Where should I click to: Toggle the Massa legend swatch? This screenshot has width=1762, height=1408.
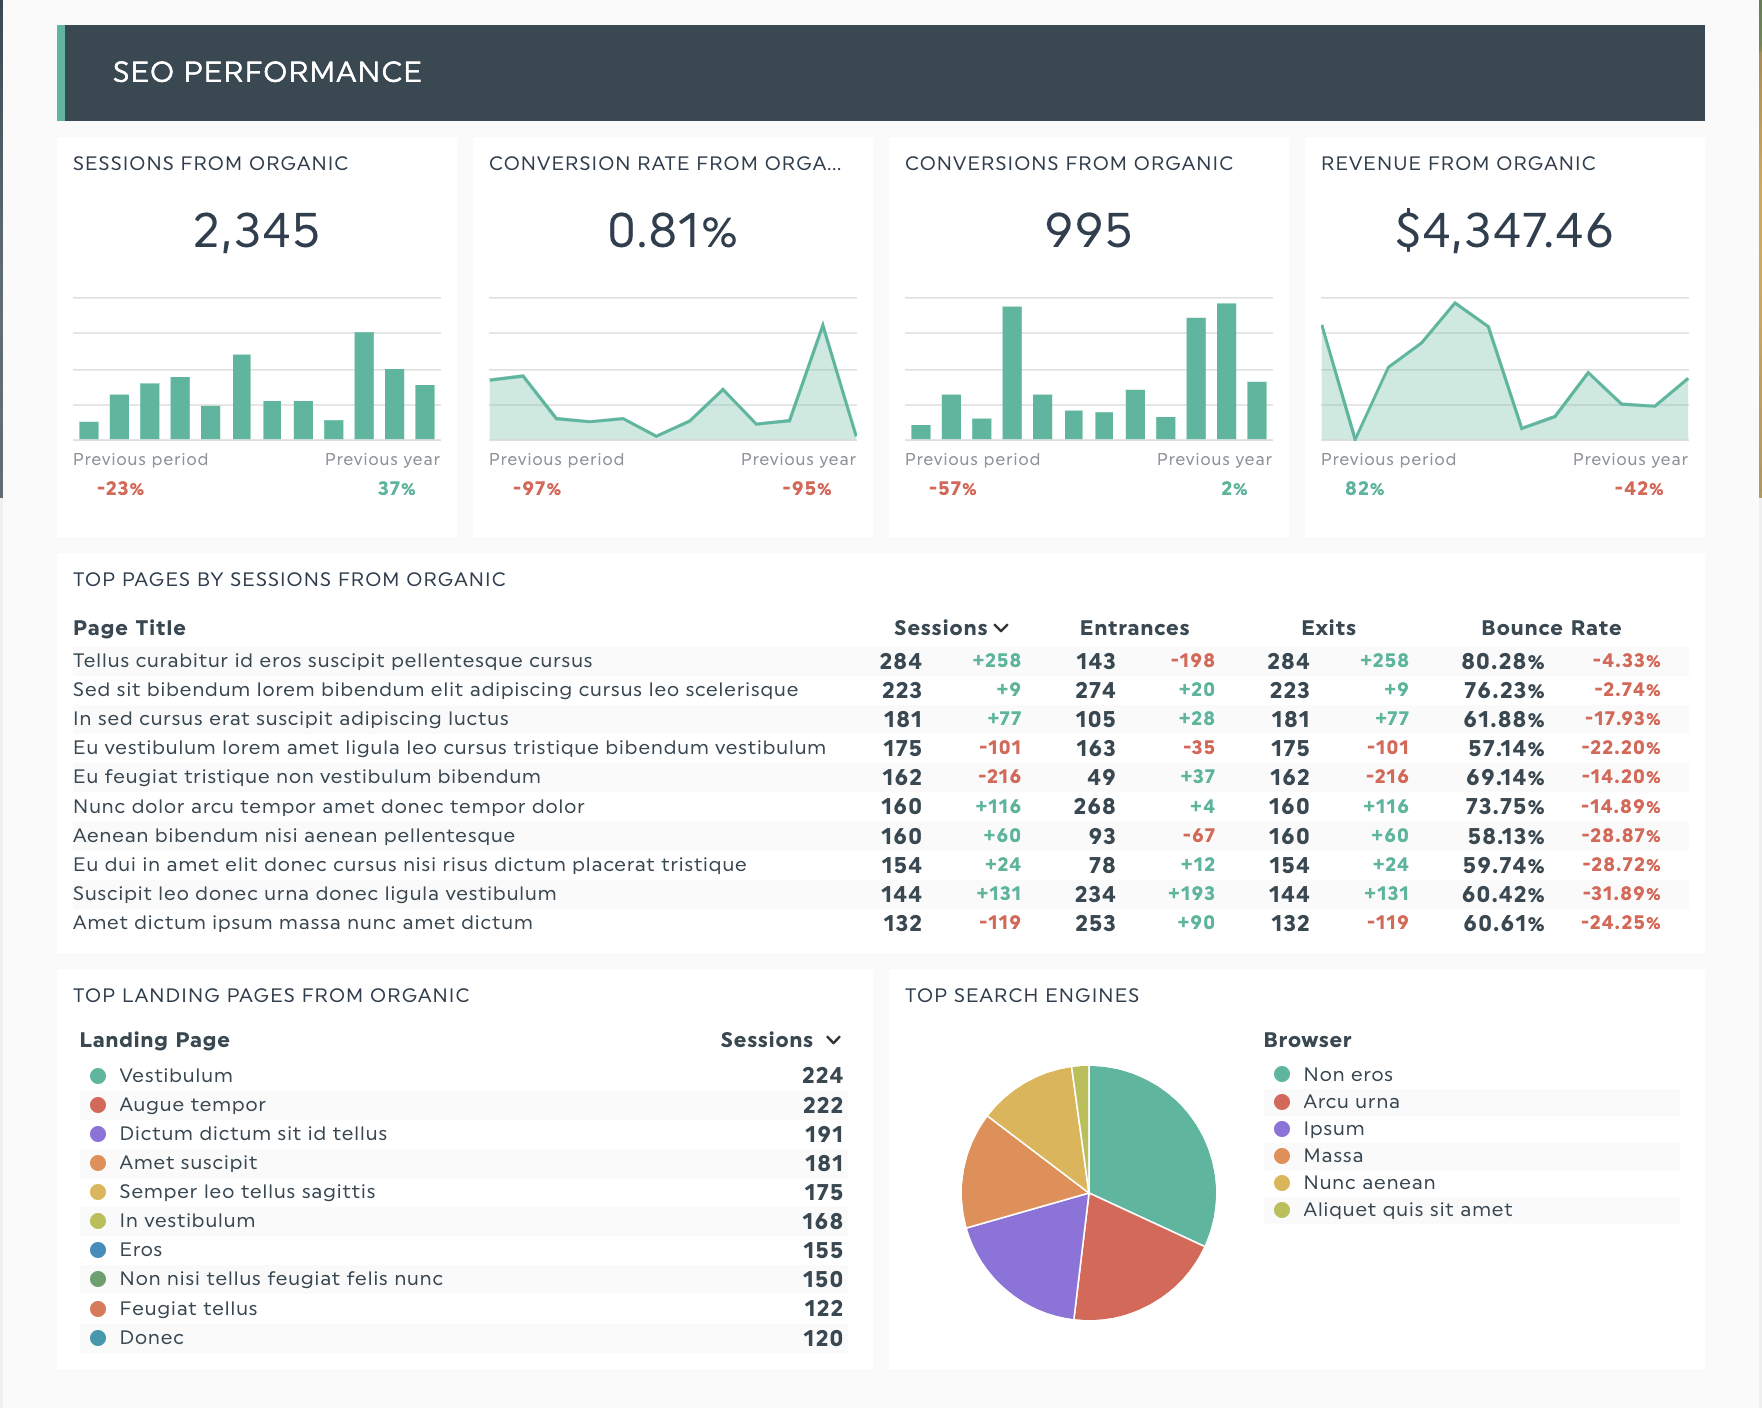click(1282, 1156)
